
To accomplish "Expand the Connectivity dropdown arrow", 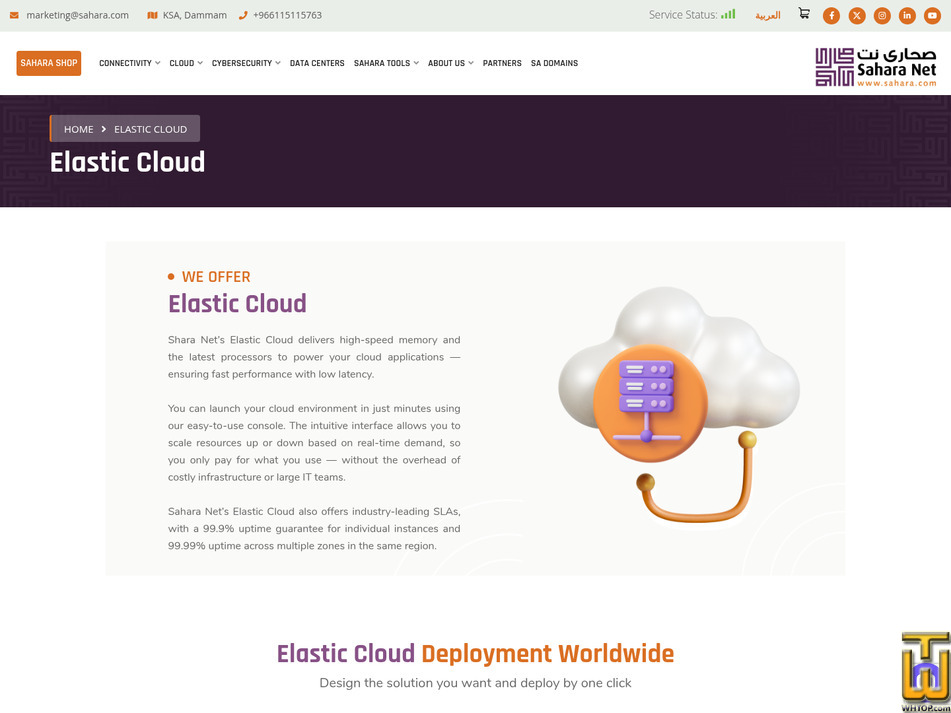I will (x=158, y=63).
